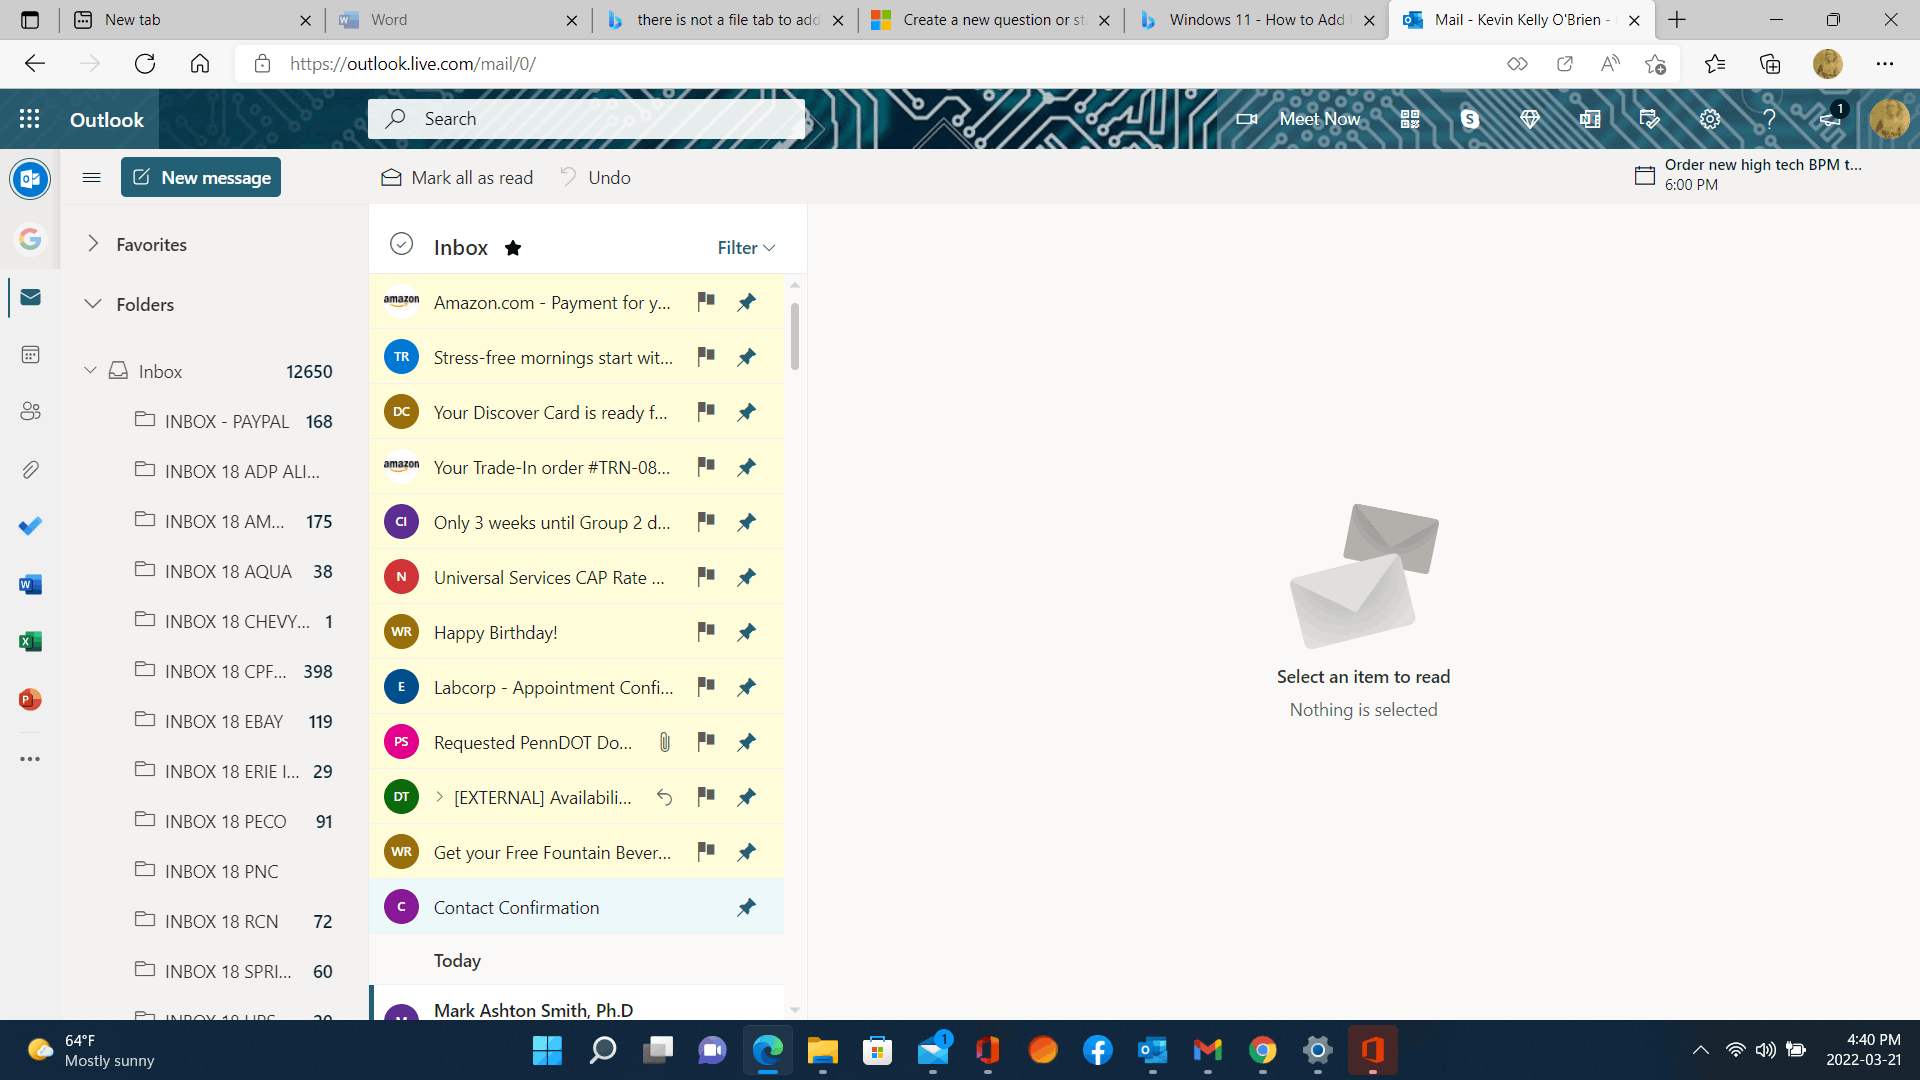
Task: Open the Calendar view in left rail
Action: point(30,354)
